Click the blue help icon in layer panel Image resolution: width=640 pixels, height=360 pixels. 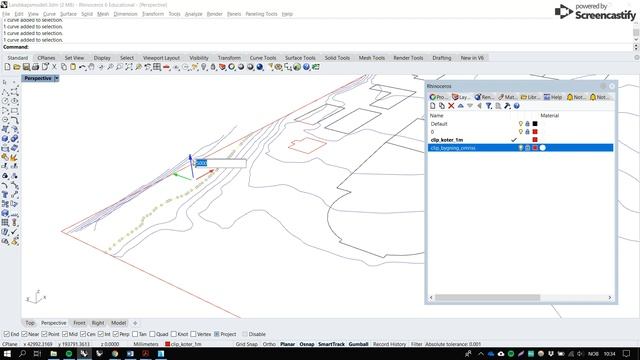click(x=517, y=106)
